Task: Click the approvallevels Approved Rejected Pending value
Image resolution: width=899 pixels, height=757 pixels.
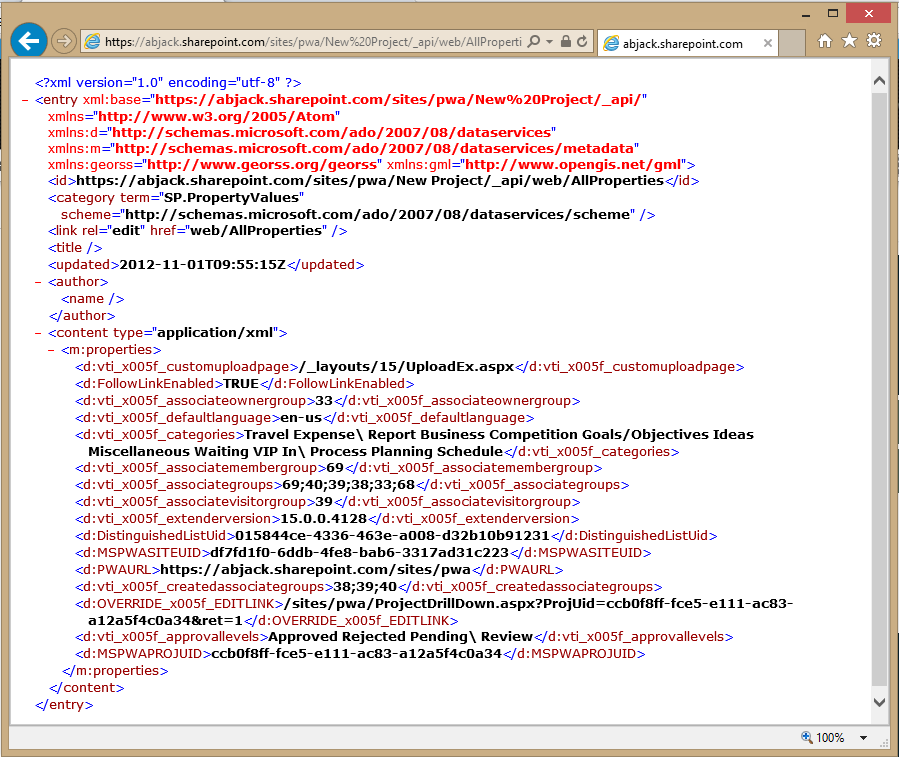Action: [400, 637]
